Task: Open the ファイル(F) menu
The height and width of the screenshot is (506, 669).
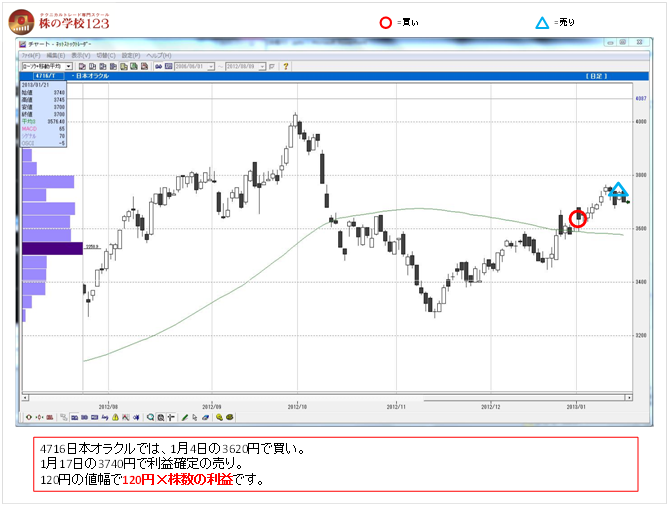Action: point(31,55)
